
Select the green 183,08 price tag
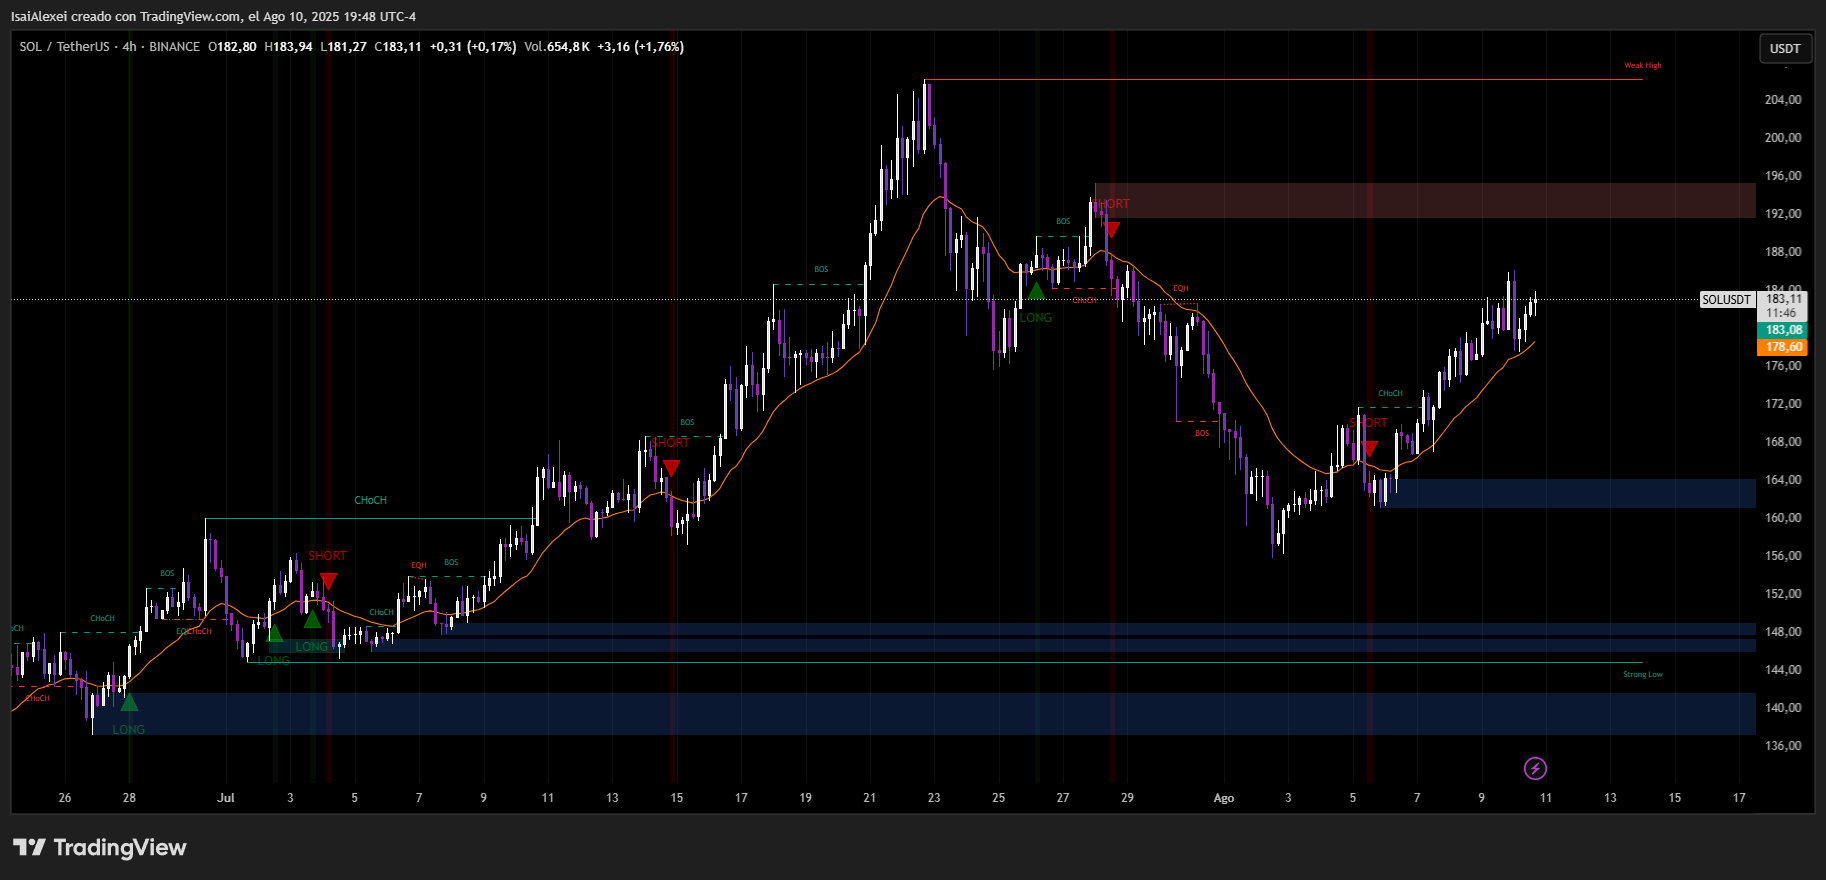(x=1784, y=330)
